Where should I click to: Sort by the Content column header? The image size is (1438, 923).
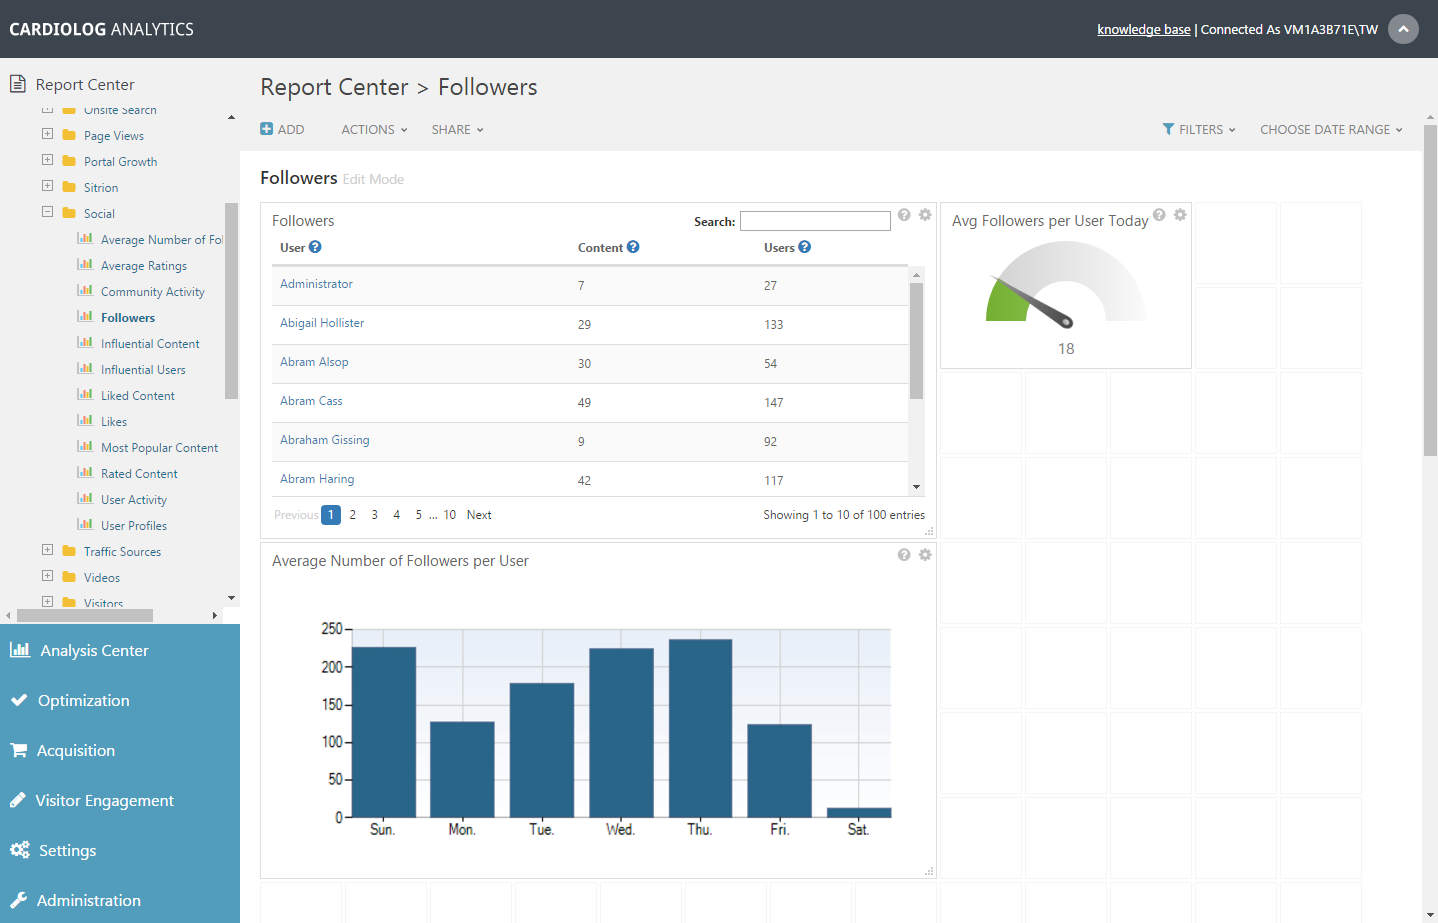(600, 248)
